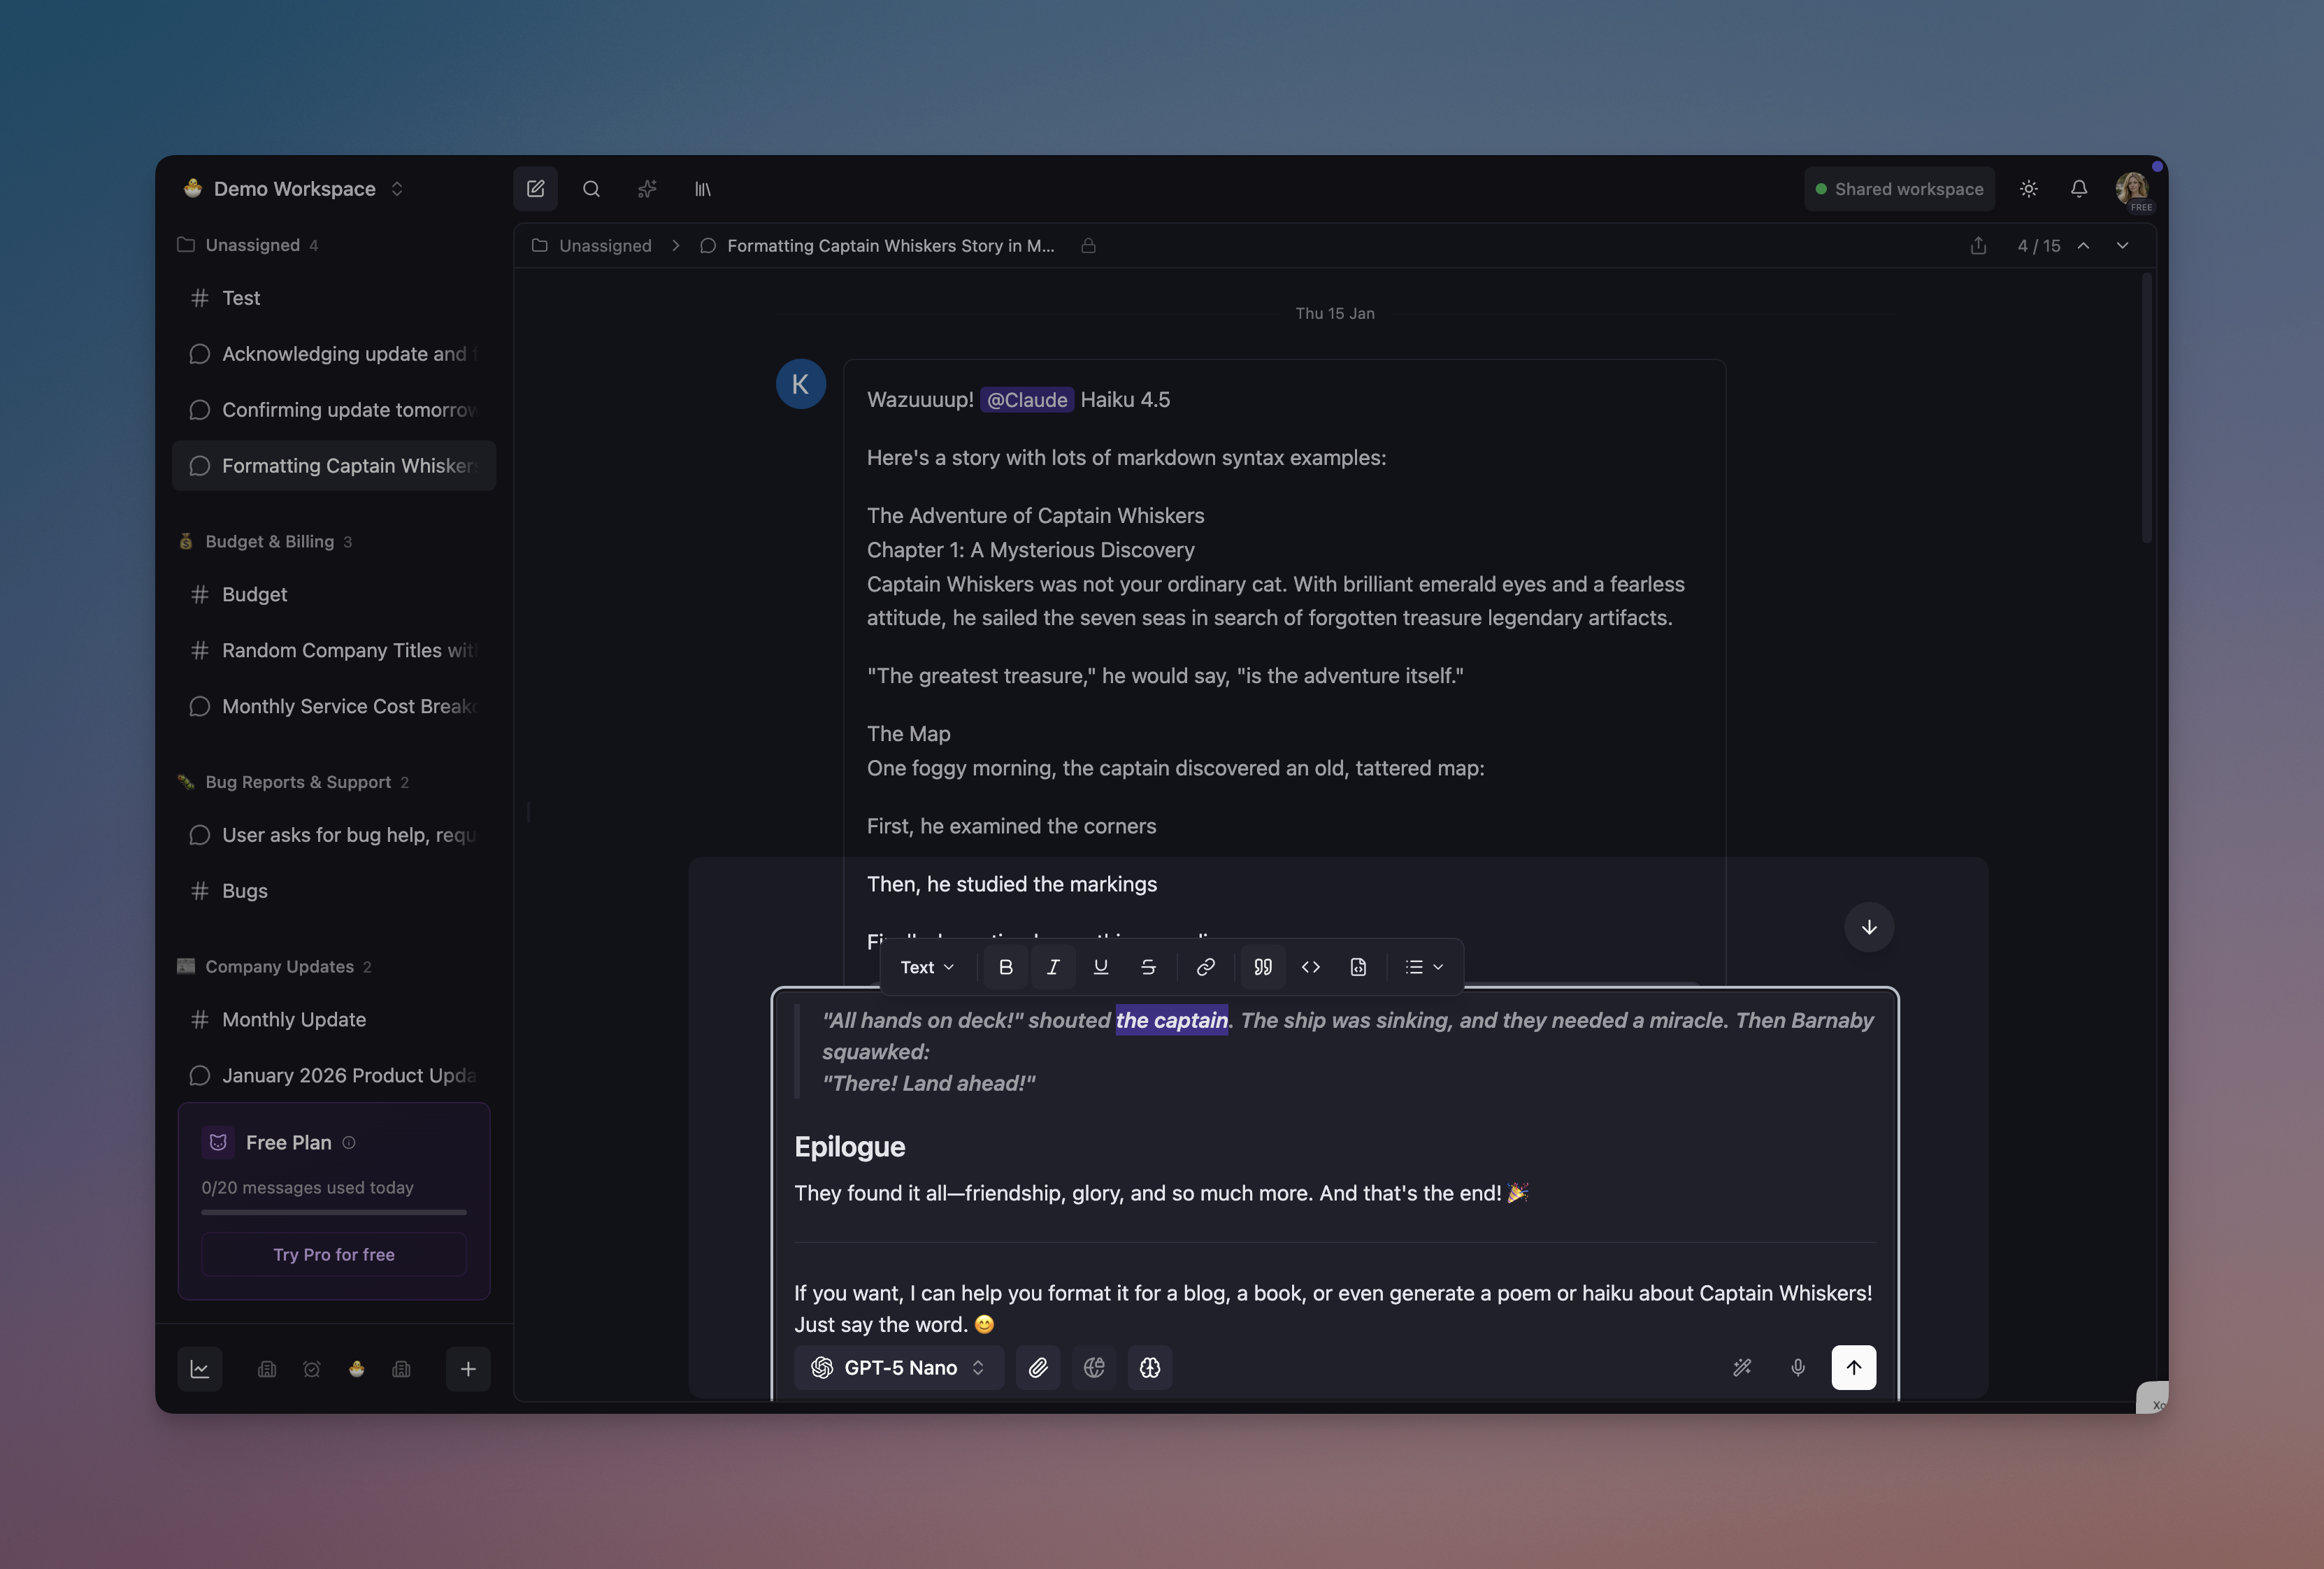
Task: Open Acknowledging update chat
Action: tap(334, 354)
